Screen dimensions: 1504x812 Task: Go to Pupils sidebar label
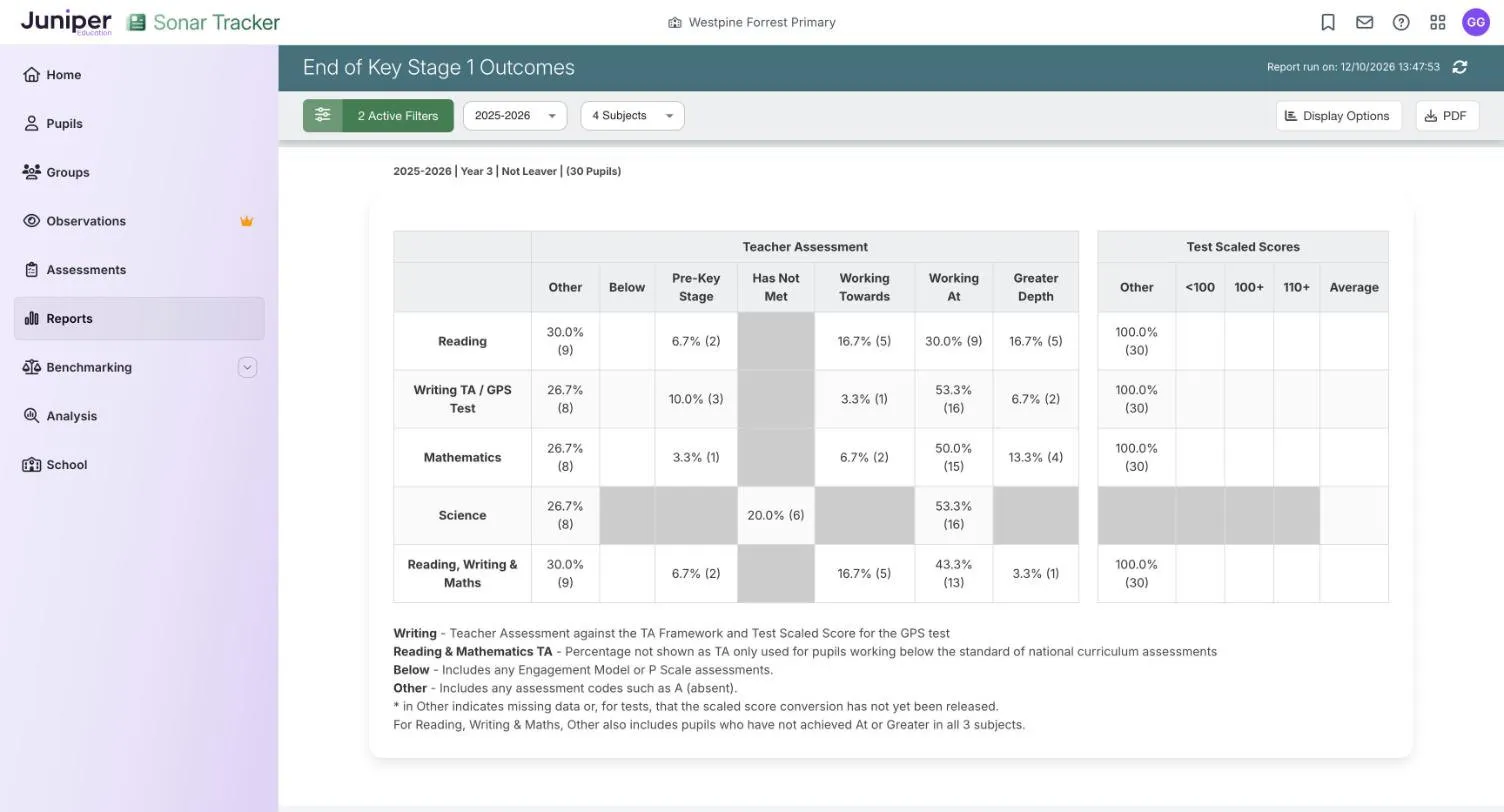(64, 123)
